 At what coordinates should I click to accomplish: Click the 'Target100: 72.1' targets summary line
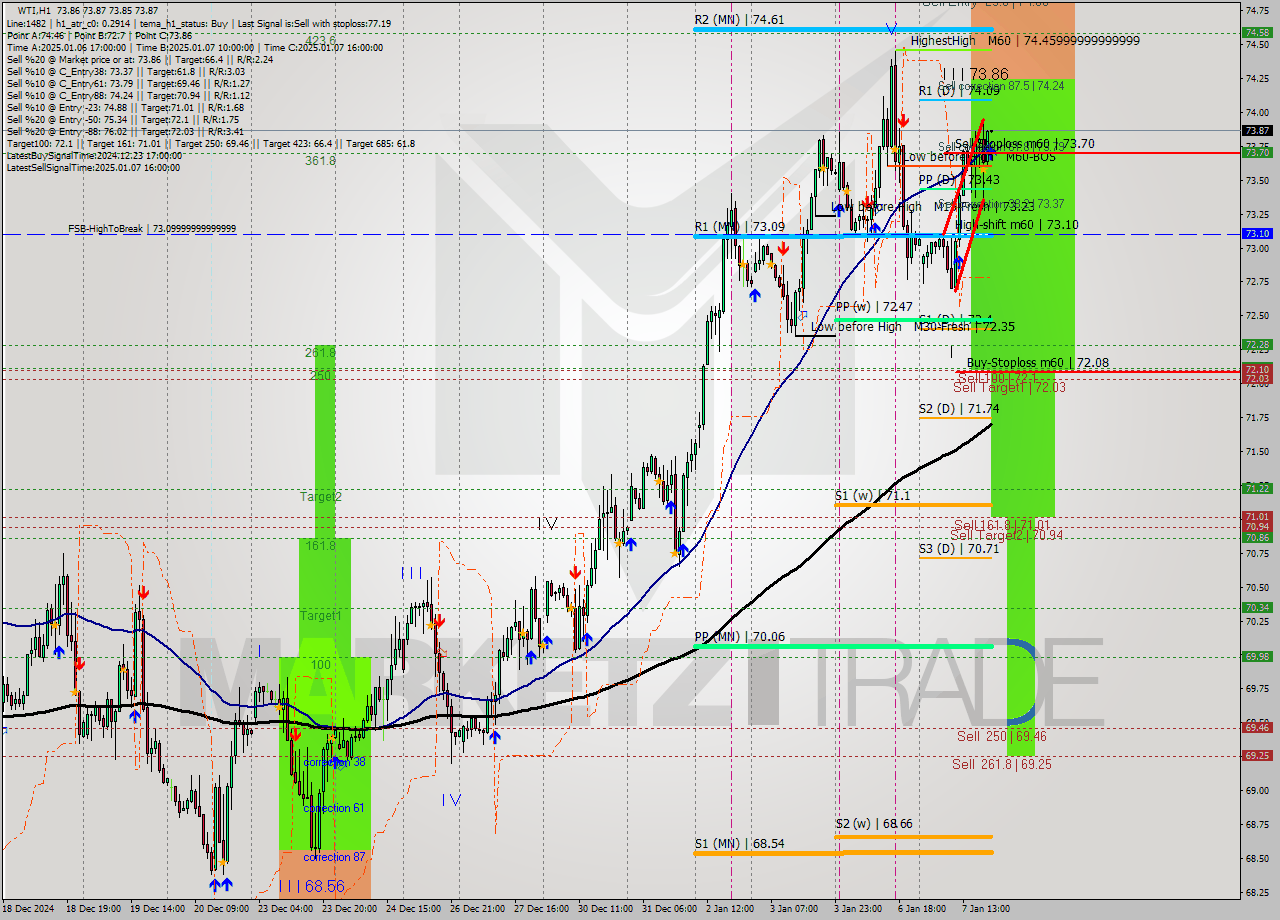pos(210,143)
